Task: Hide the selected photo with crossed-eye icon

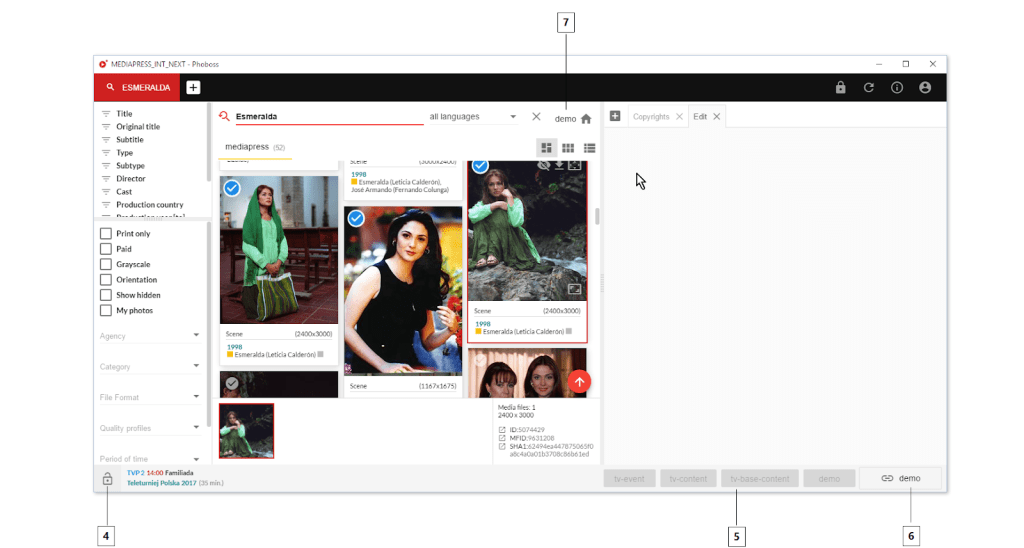Action: [x=543, y=165]
